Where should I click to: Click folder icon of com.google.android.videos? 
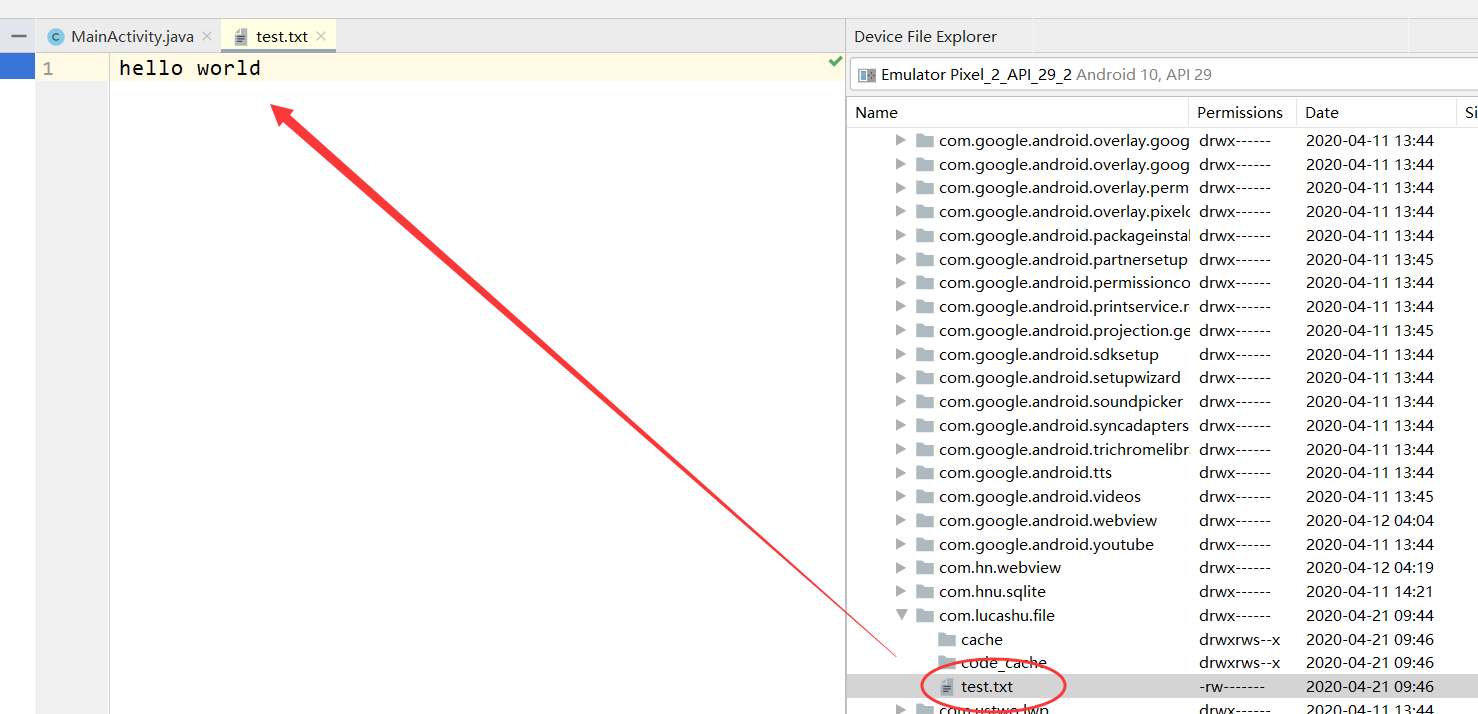(924, 497)
